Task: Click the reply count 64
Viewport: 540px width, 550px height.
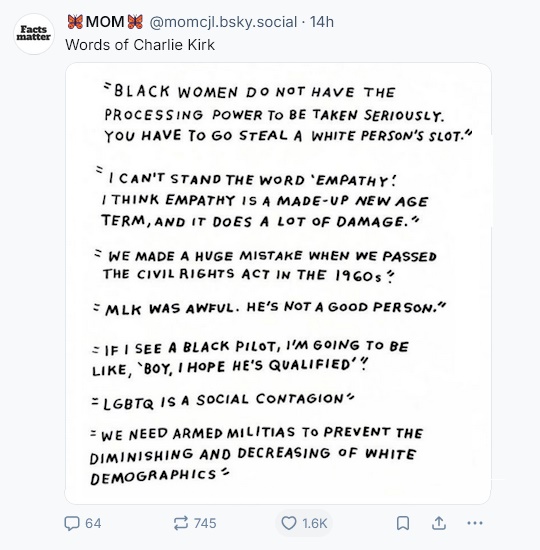Action: pyautogui.click(x=93, y=523)
